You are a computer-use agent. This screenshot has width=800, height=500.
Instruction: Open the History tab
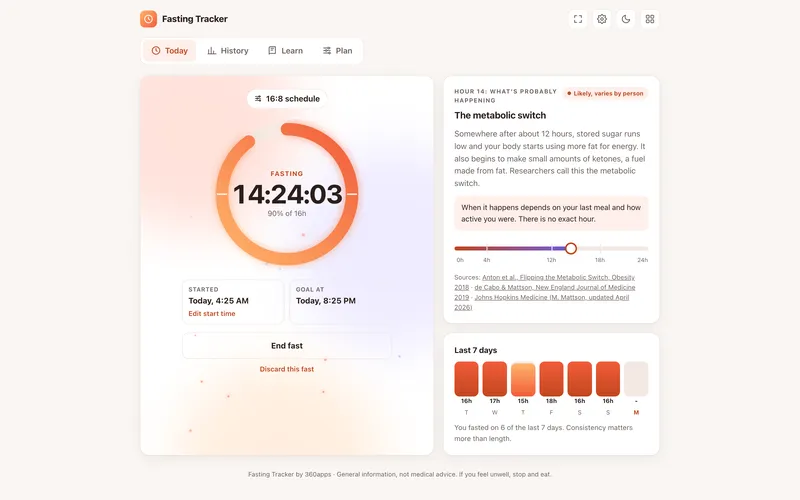[x=228, y=51]
